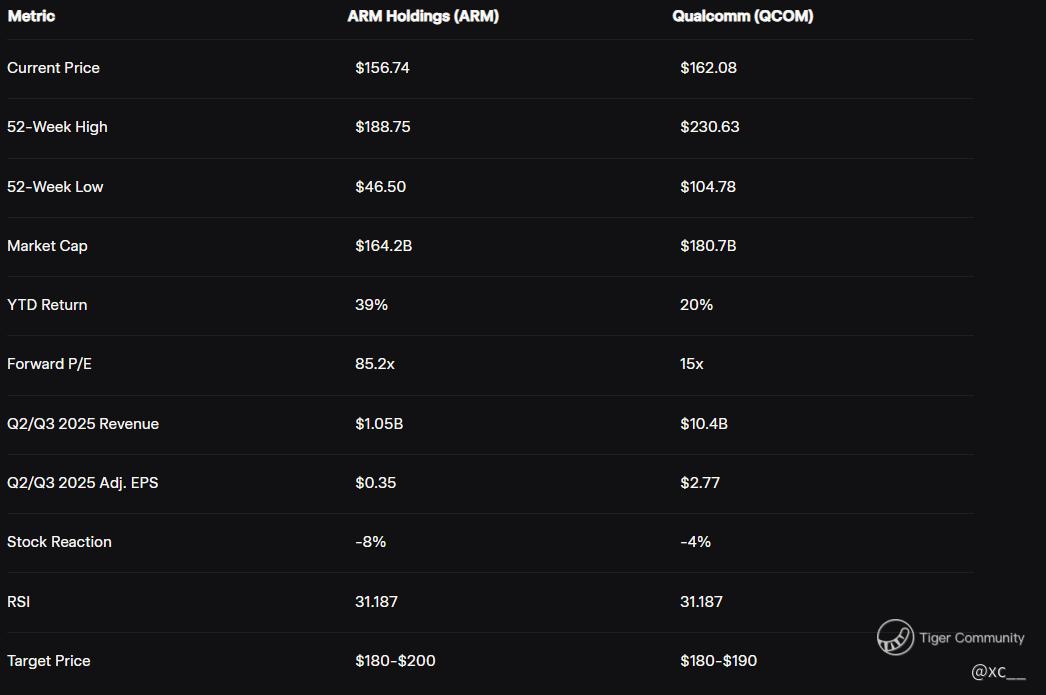Click Qualcomm's revenue value $10.4B
This screenshot has height=695, width=1046.
coord(703,424)
